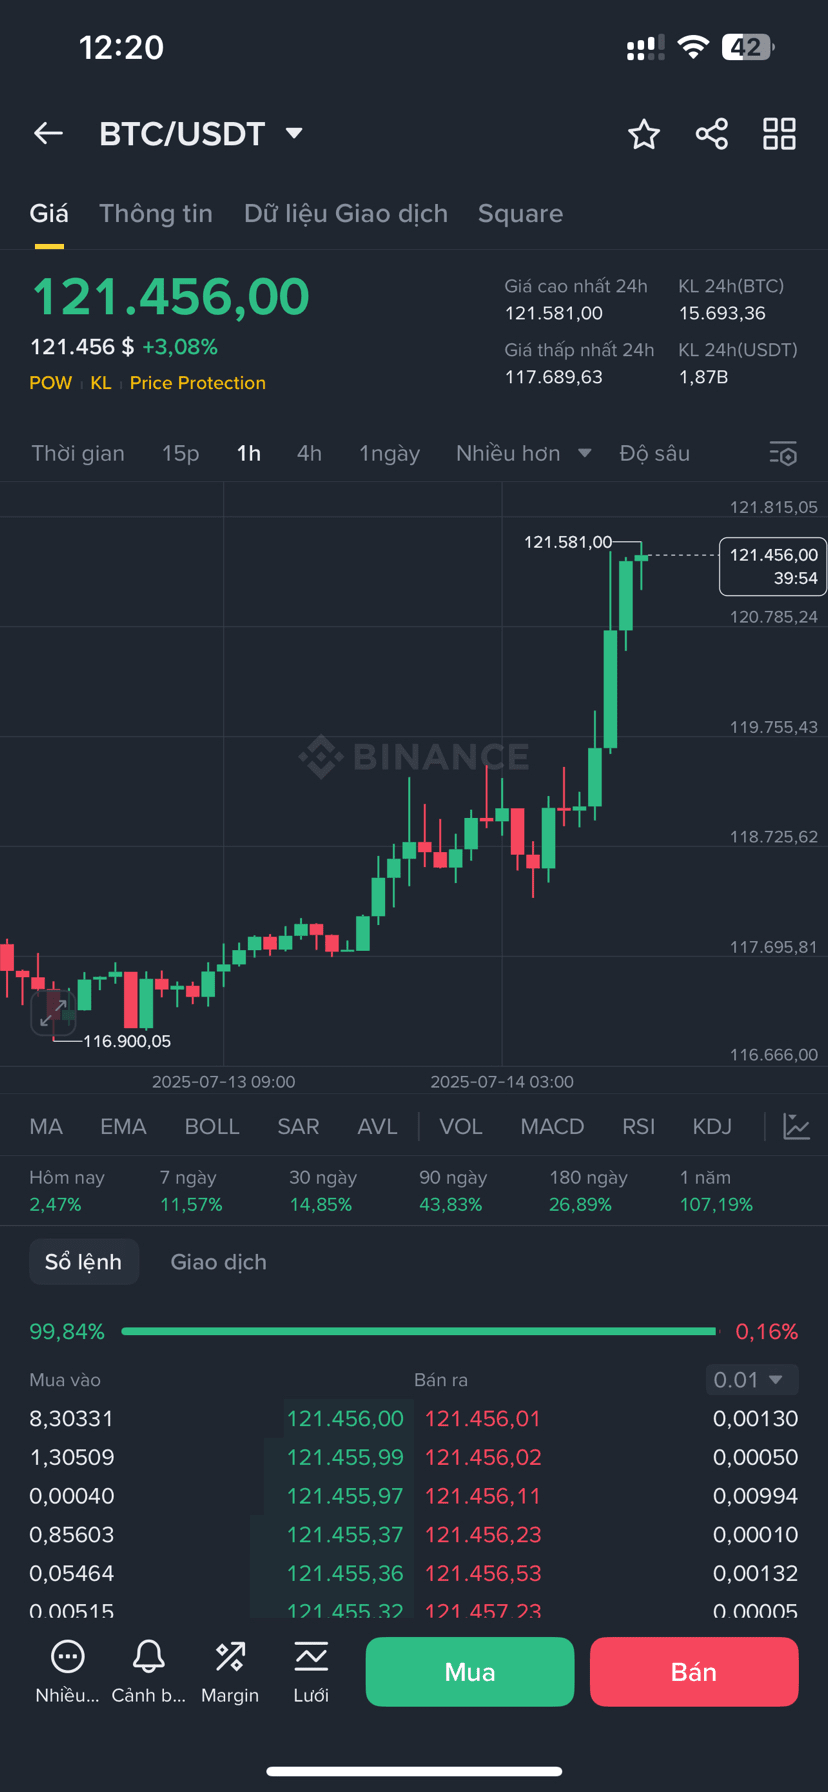
Task: Tap the 1 năm 107,19% performance
Action: pyautogui.click(x=716, y=1191)
